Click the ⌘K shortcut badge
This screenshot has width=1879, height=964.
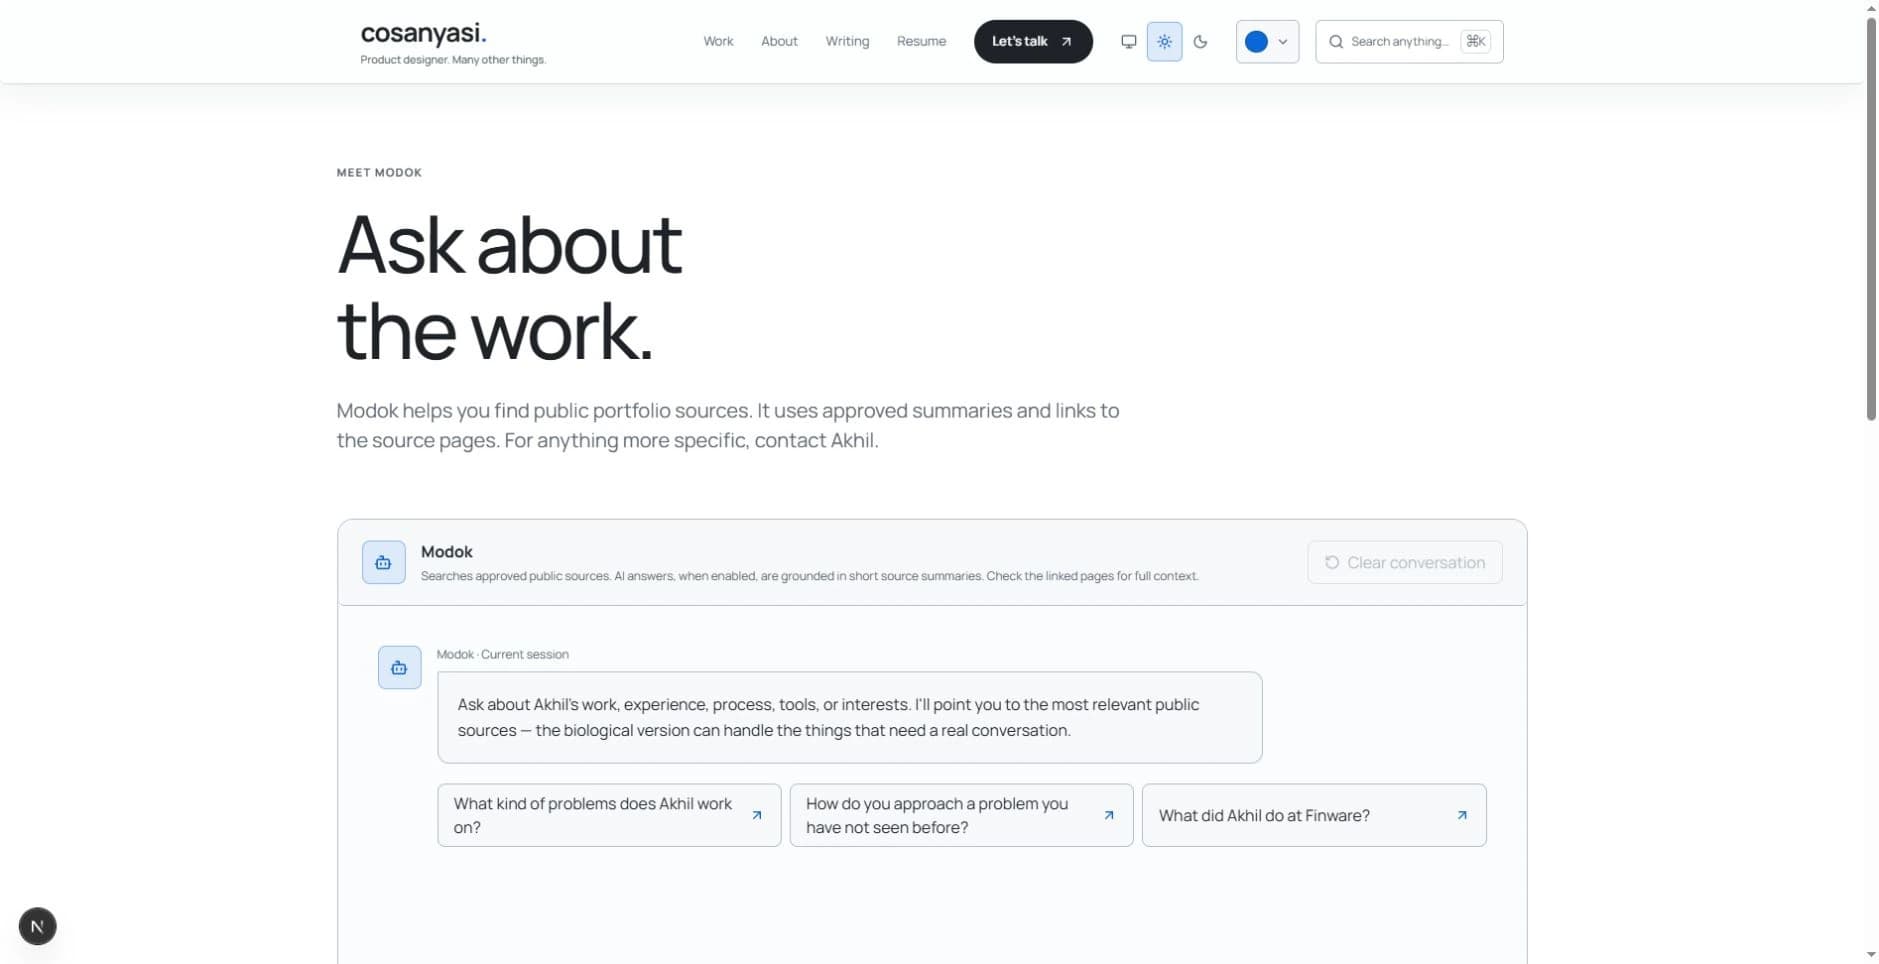[1475, 41]
